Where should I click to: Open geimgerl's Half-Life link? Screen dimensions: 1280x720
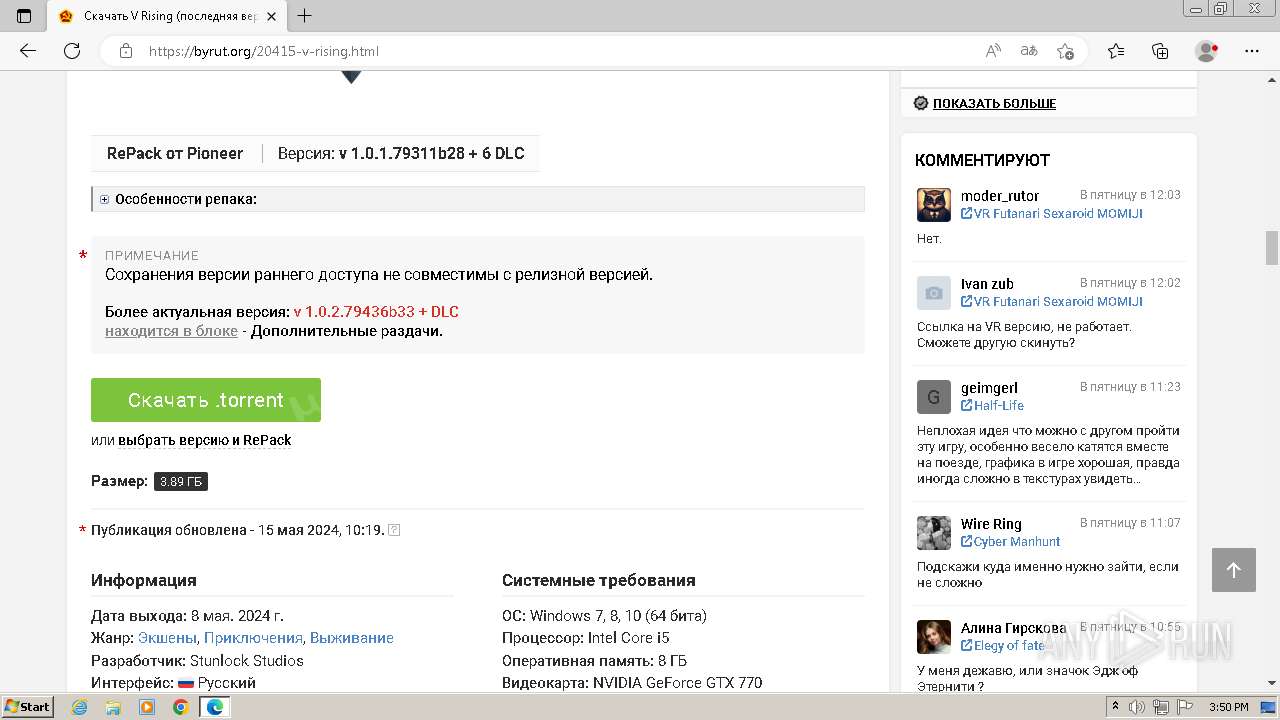999,406
